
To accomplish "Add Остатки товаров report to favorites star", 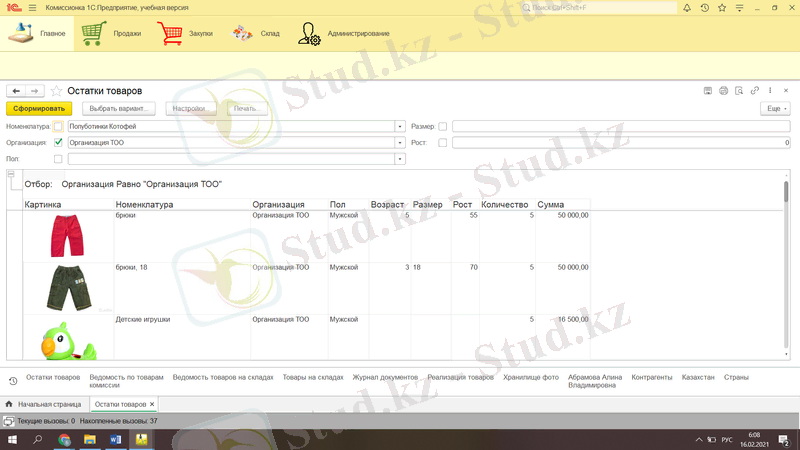I will tap(56, 91).
